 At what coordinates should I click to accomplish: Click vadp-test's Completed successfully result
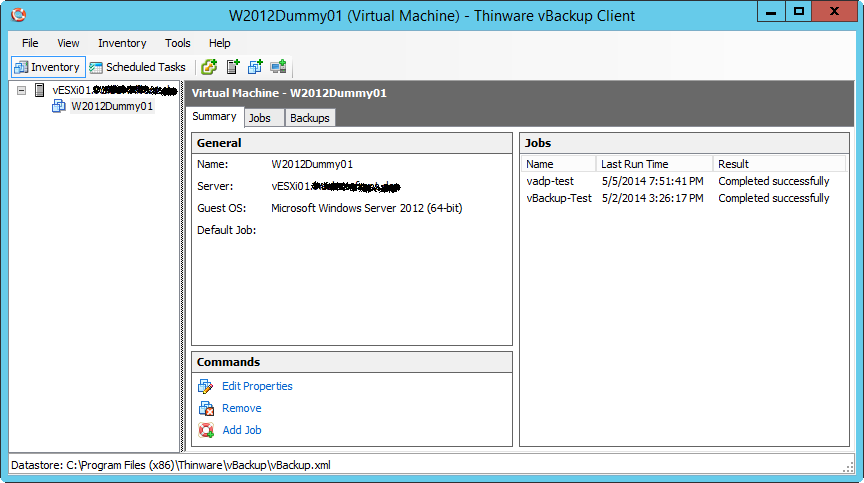[x=774, y=181]
